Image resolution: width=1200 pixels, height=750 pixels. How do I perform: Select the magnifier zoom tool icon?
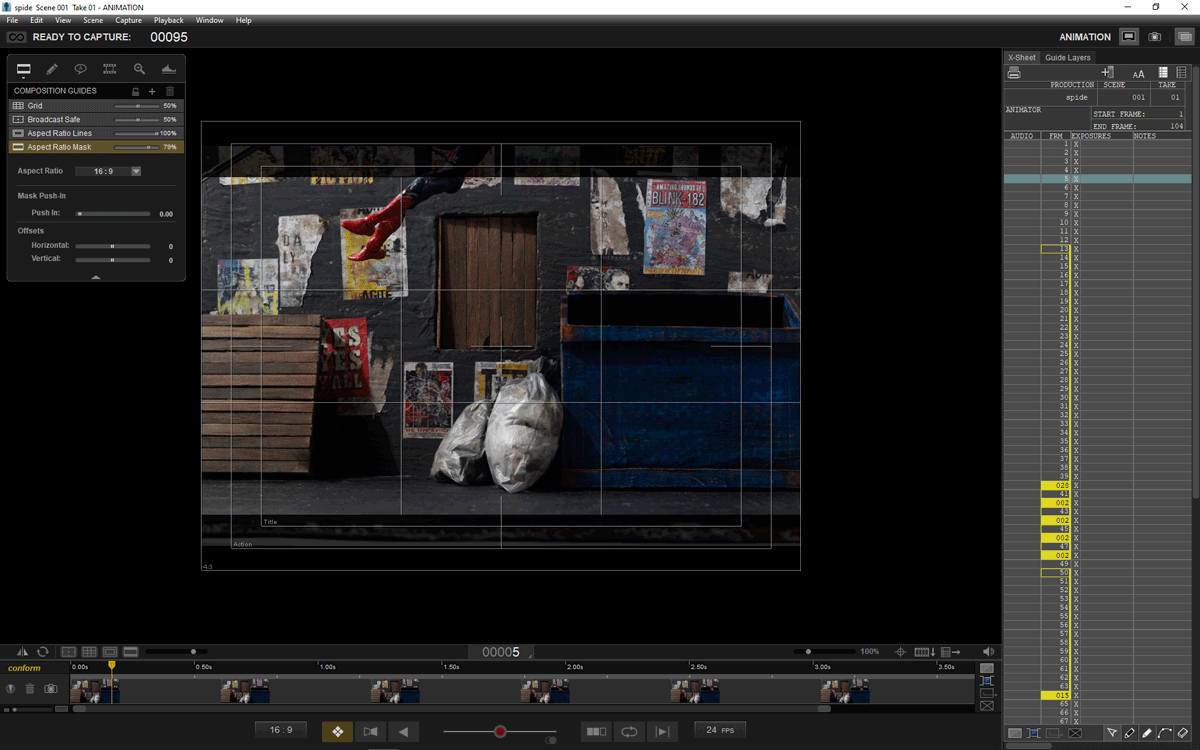[x=139, y=69]
